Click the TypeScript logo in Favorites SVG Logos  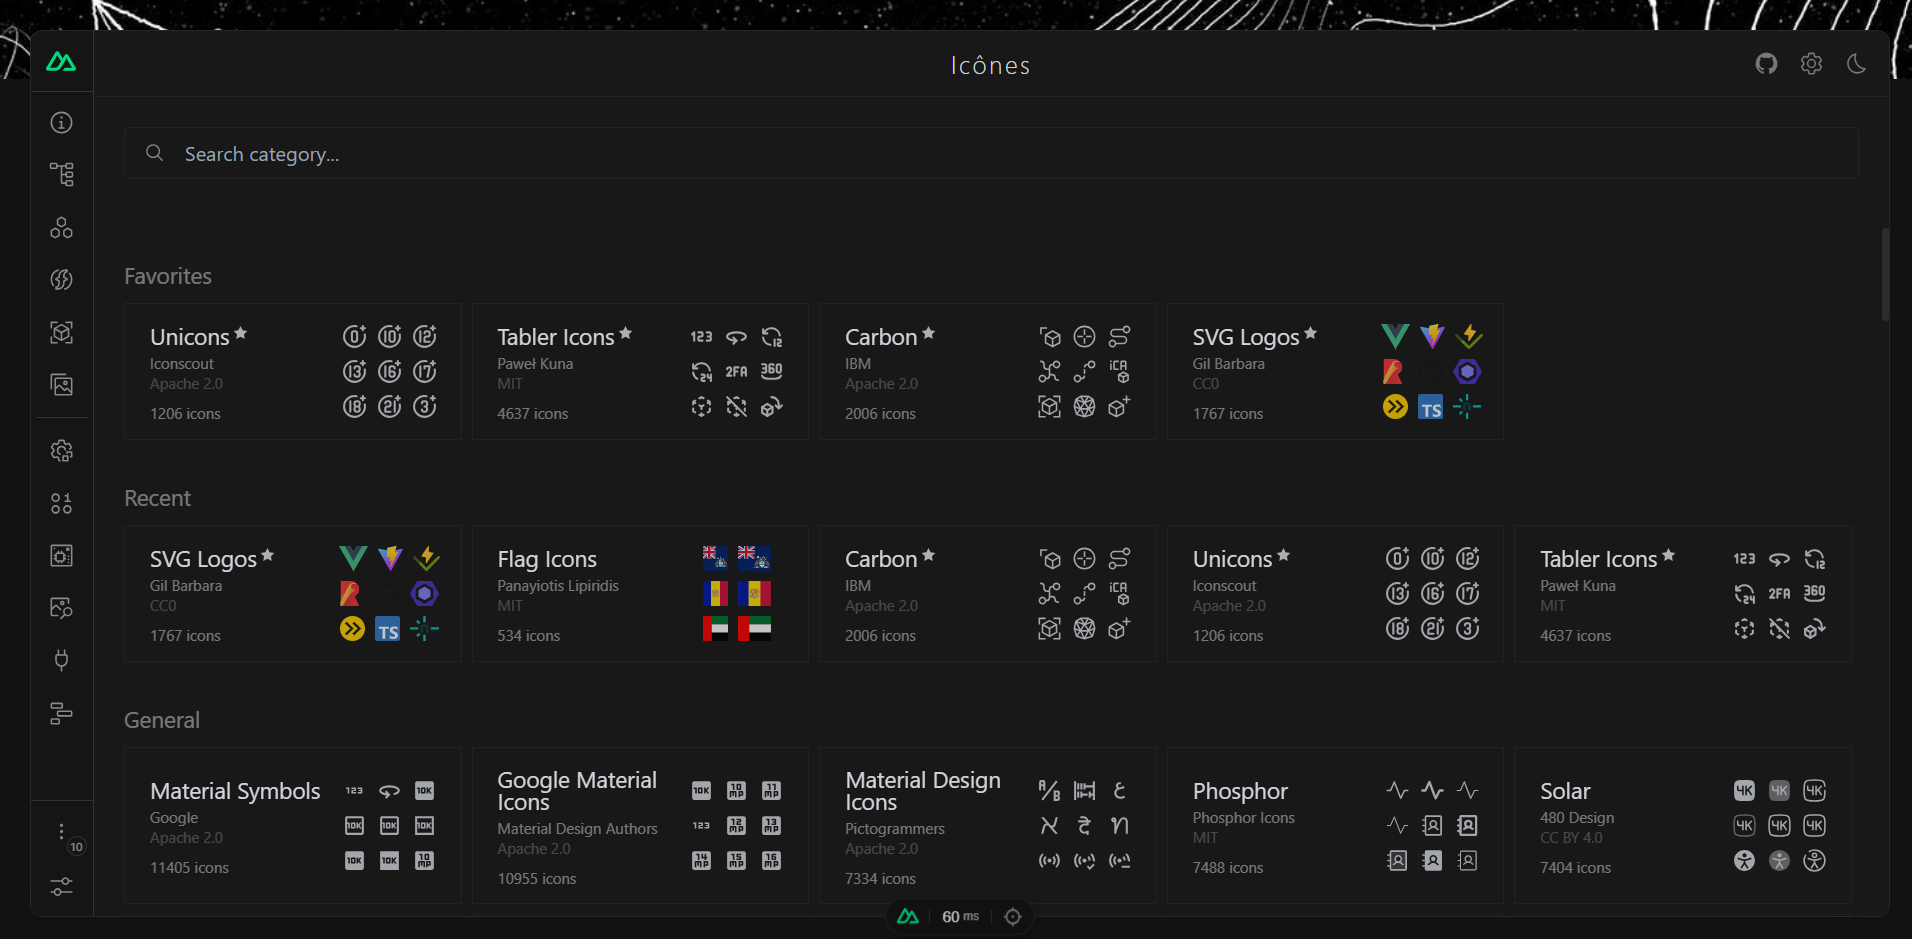(1431, 408)
